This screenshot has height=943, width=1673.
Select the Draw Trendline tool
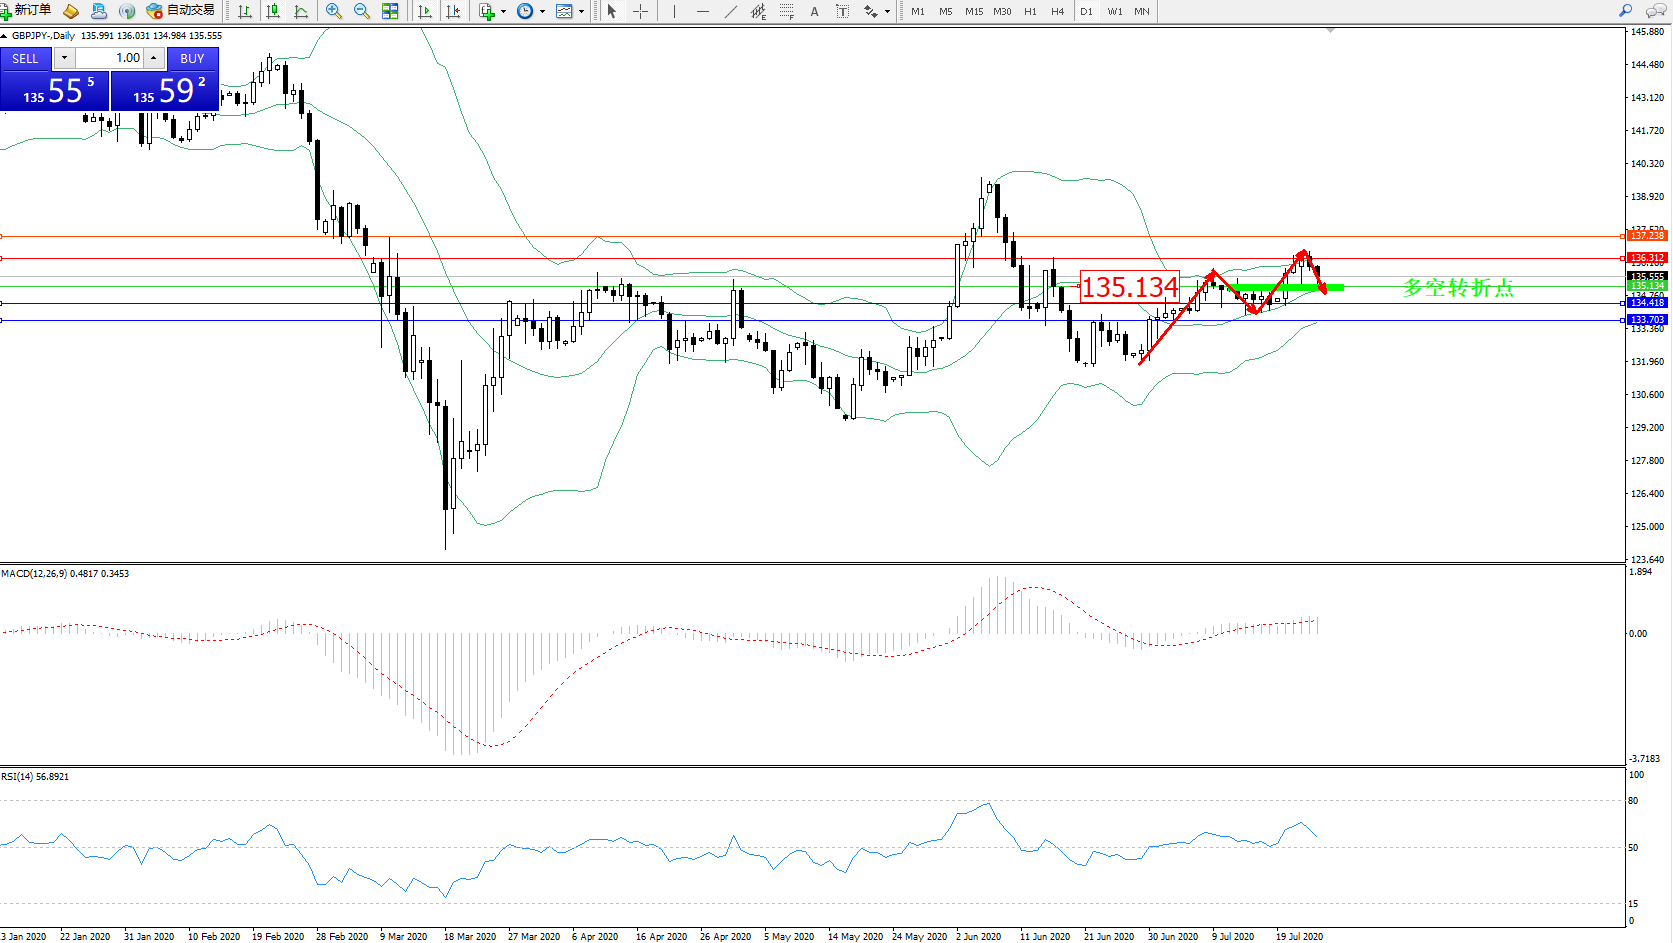coord(731,11)
